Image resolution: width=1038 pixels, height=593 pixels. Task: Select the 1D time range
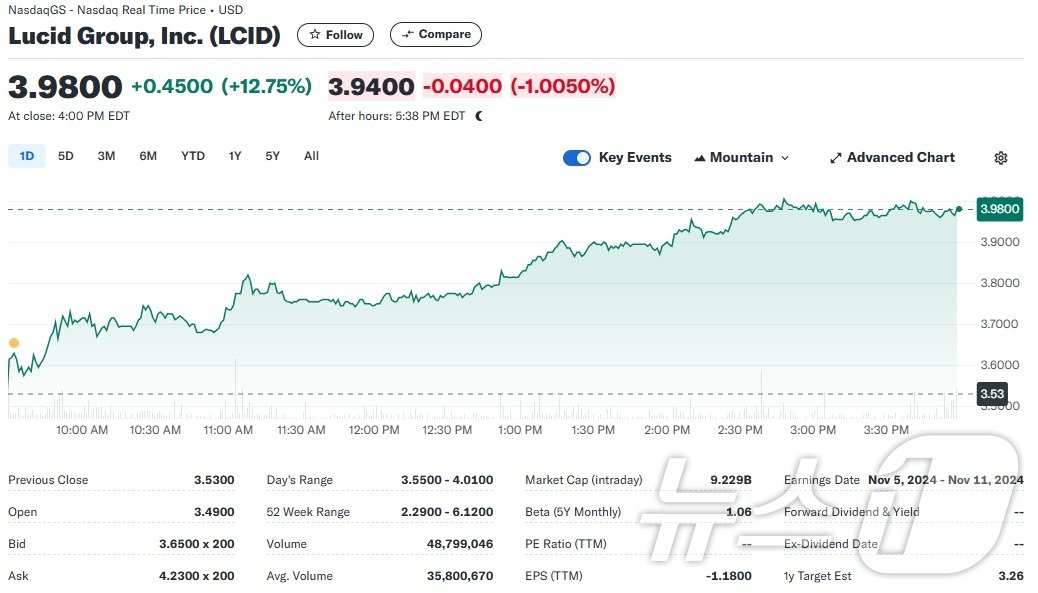tap(27, 156)
